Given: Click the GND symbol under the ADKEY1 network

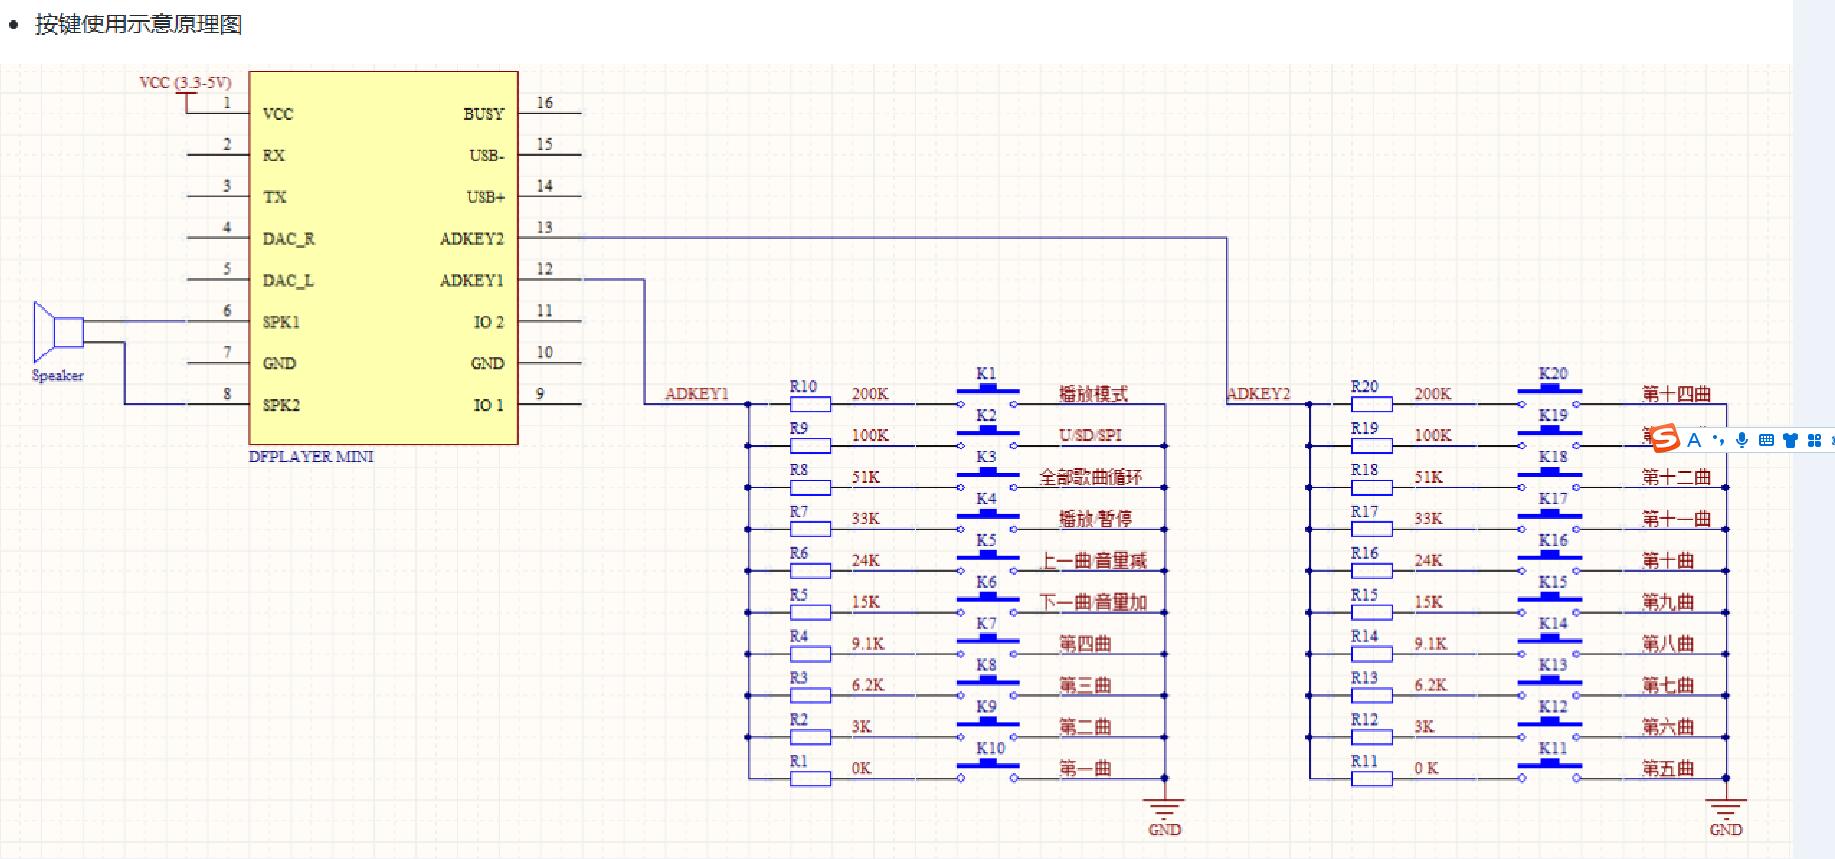Looking at the screenshot, I should 1164,815.
